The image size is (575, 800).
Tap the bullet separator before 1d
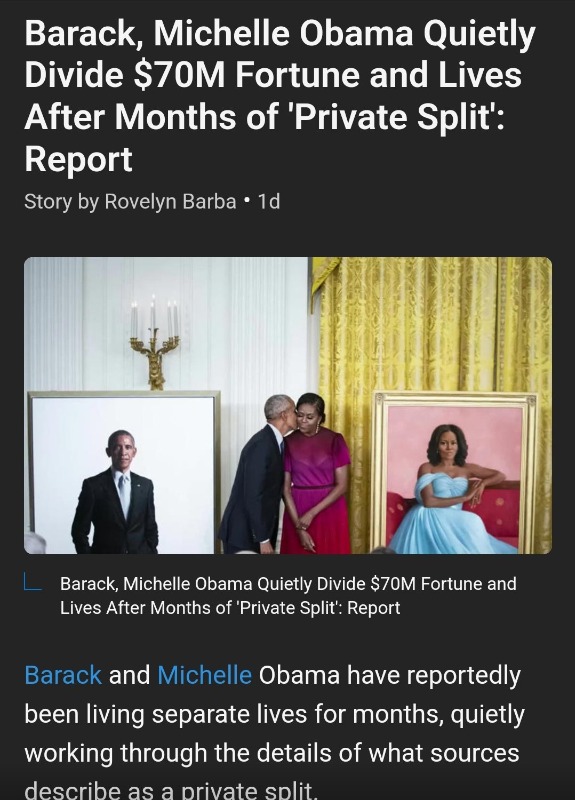247,201
